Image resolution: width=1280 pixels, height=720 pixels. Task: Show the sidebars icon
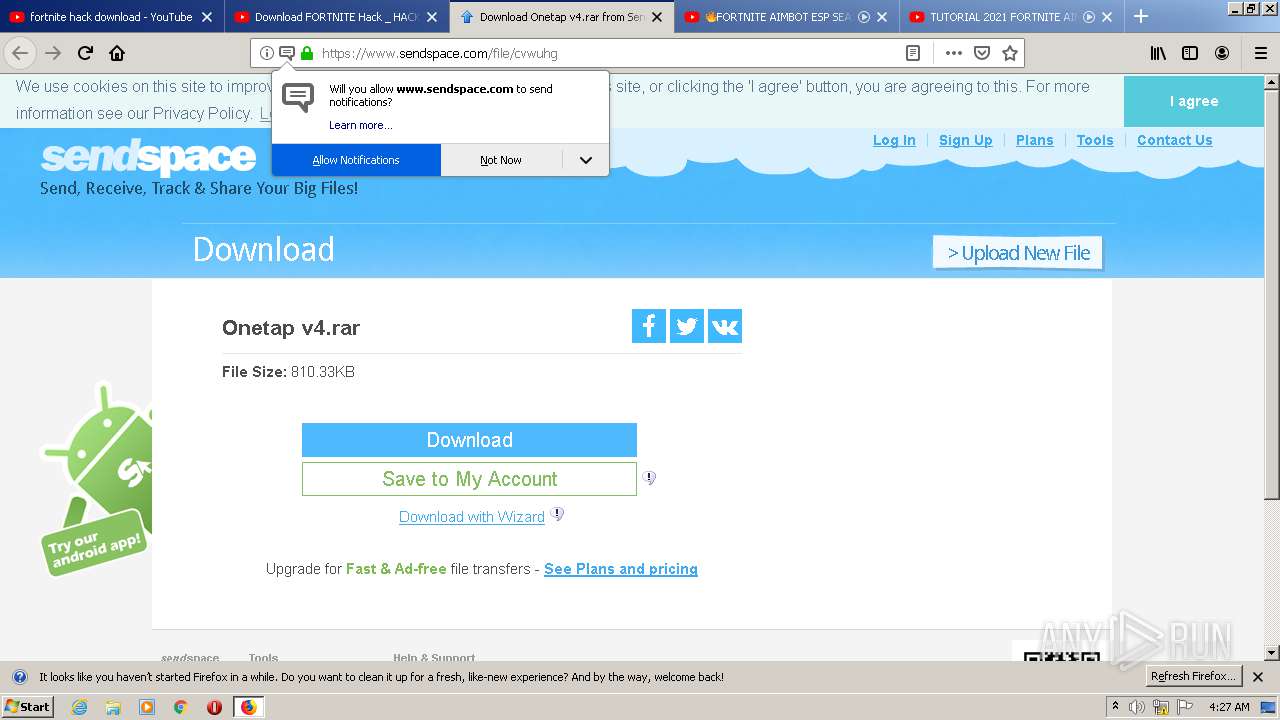pos(1190,53)
